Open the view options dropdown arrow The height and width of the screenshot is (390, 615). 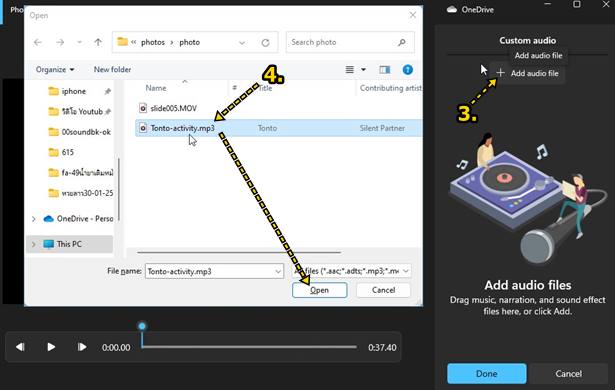click(364, 69)
